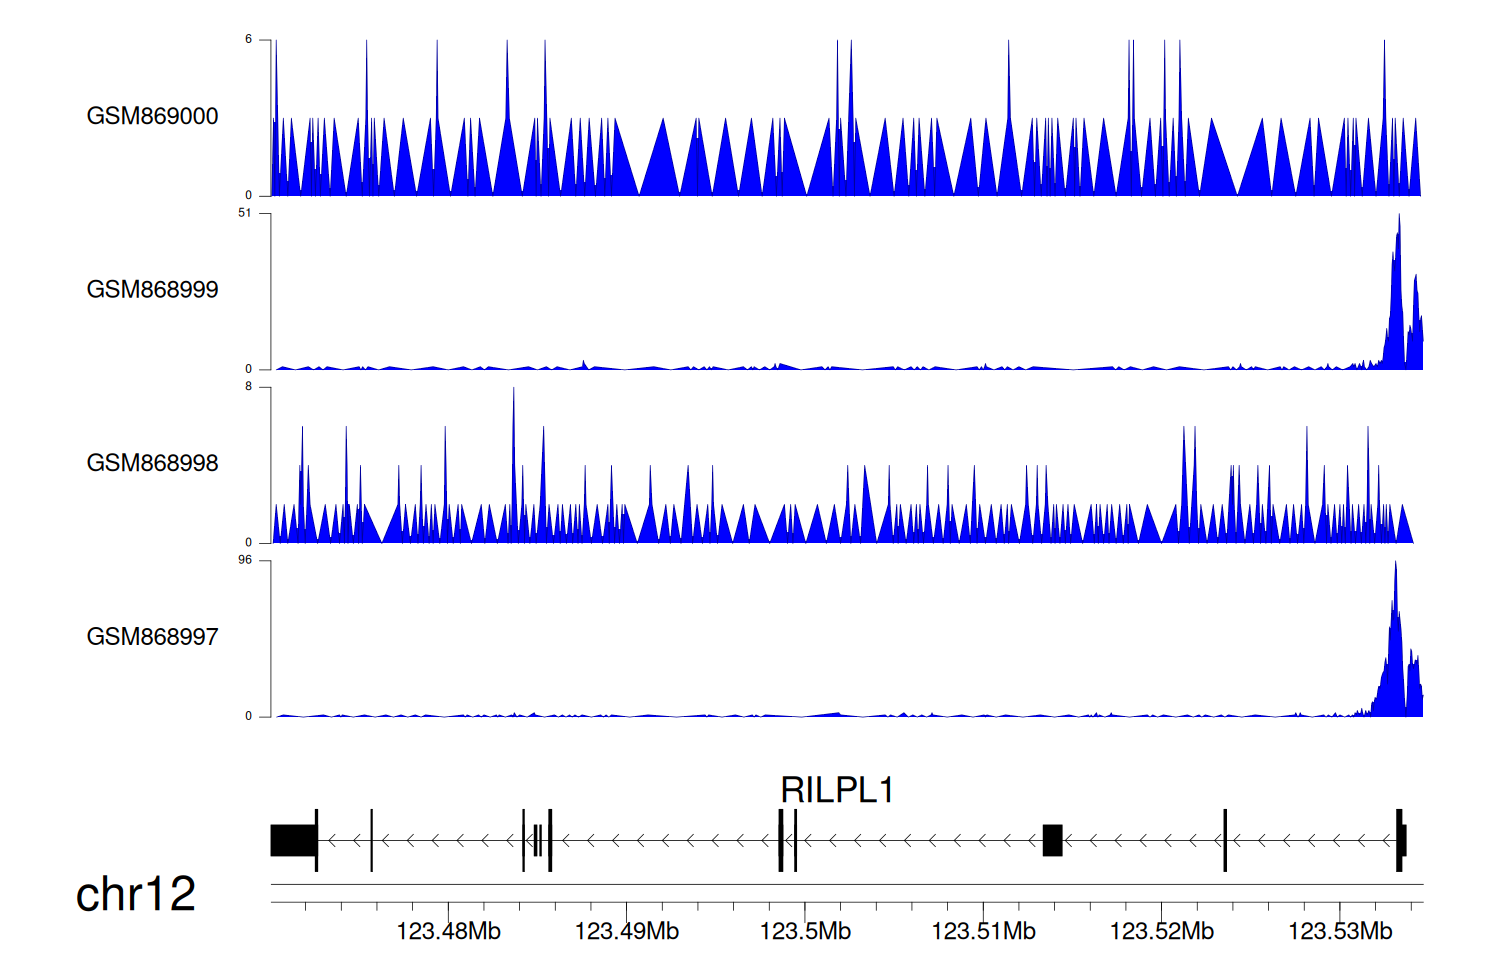The image size is (1500, 980).
Task: Select the y-axis maximum value 8
Action: tap(249, 386)
